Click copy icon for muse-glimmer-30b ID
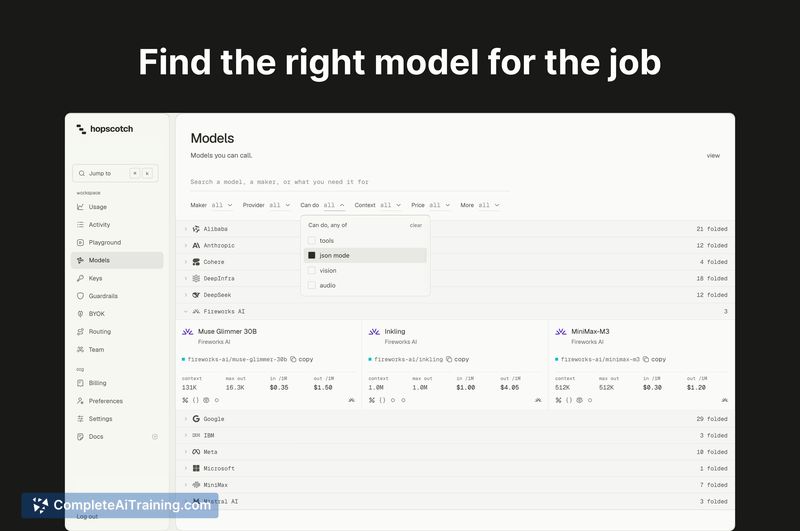Screen dimensions: 800x531 (293, 359)
